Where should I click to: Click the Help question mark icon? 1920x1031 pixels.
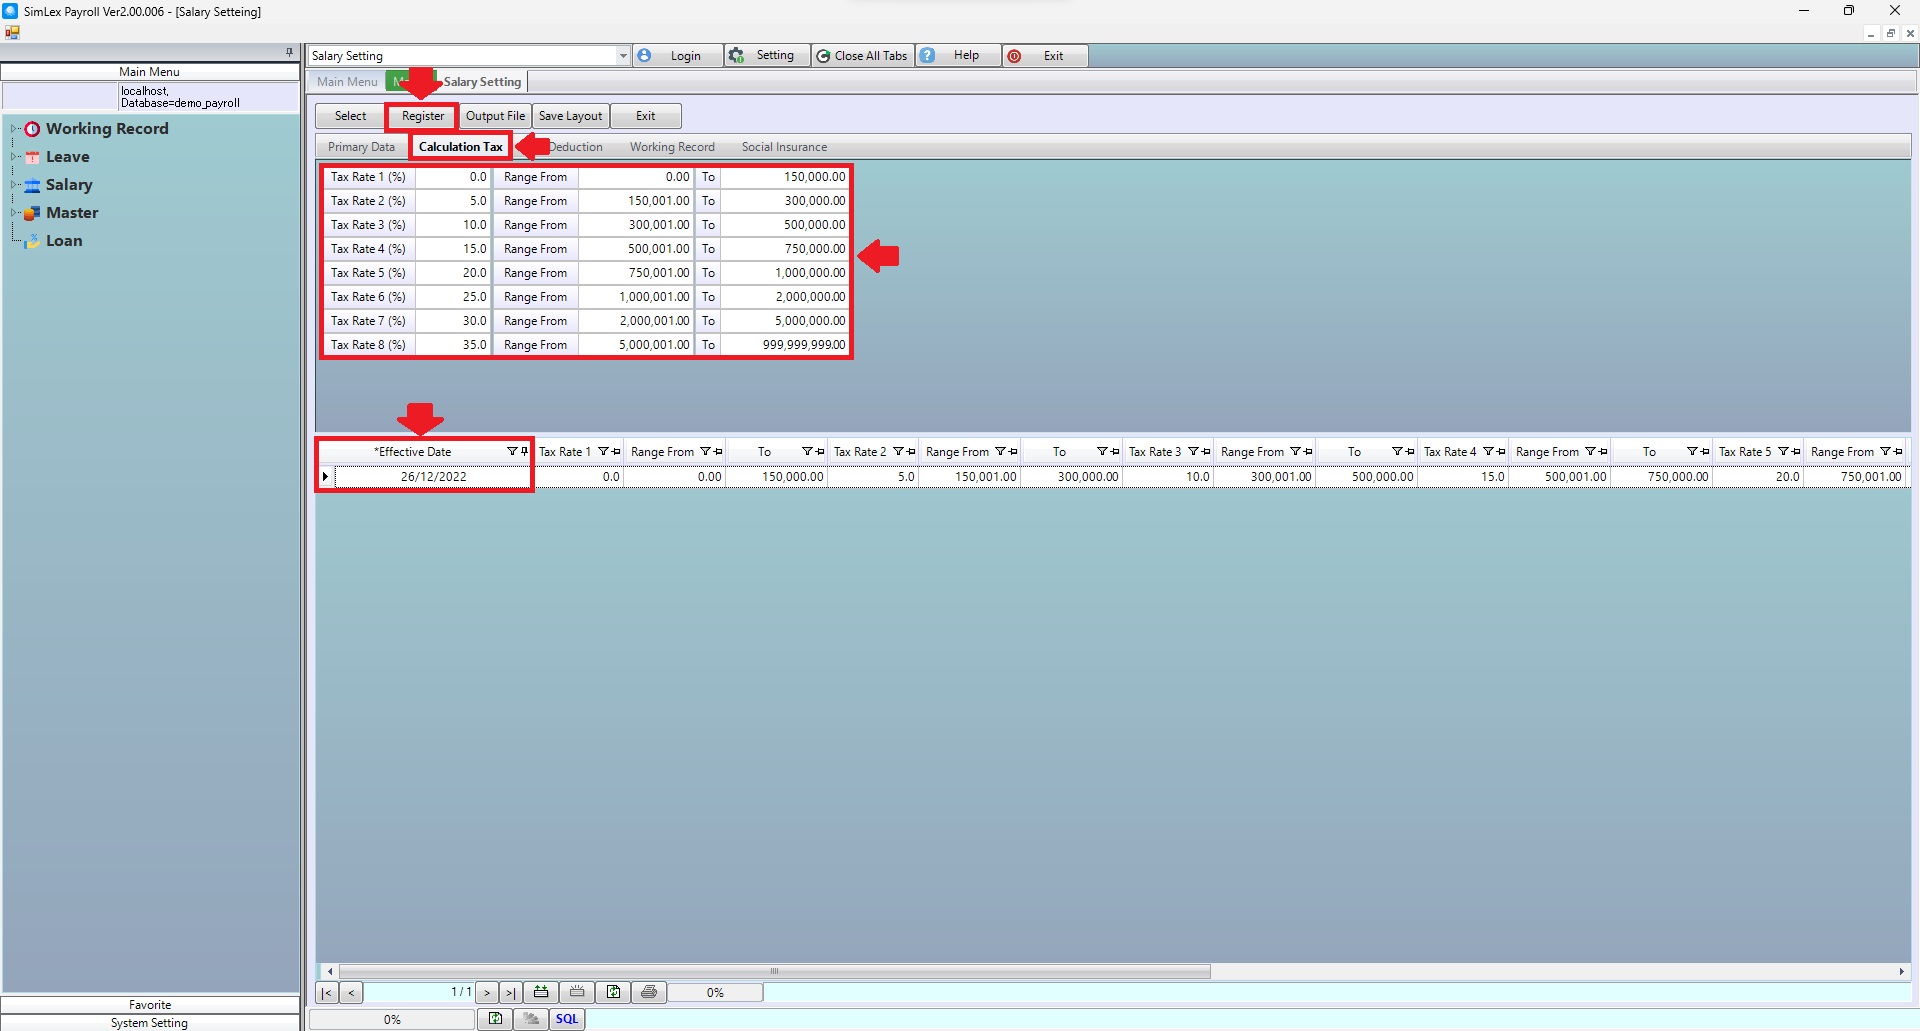[928, 56]
